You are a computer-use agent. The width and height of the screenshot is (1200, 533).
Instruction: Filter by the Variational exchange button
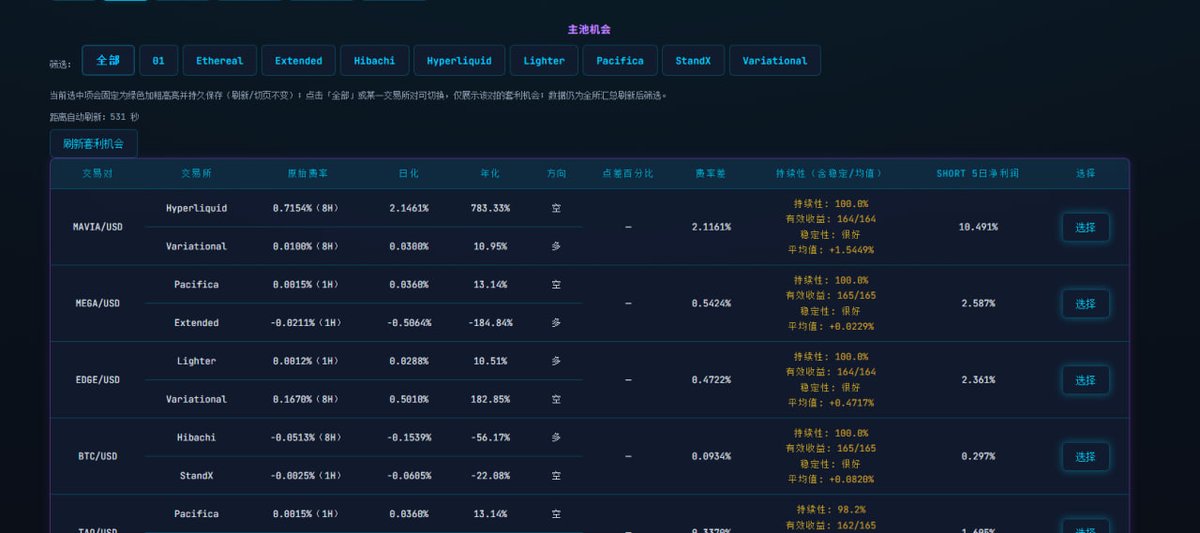click(775, 60)
